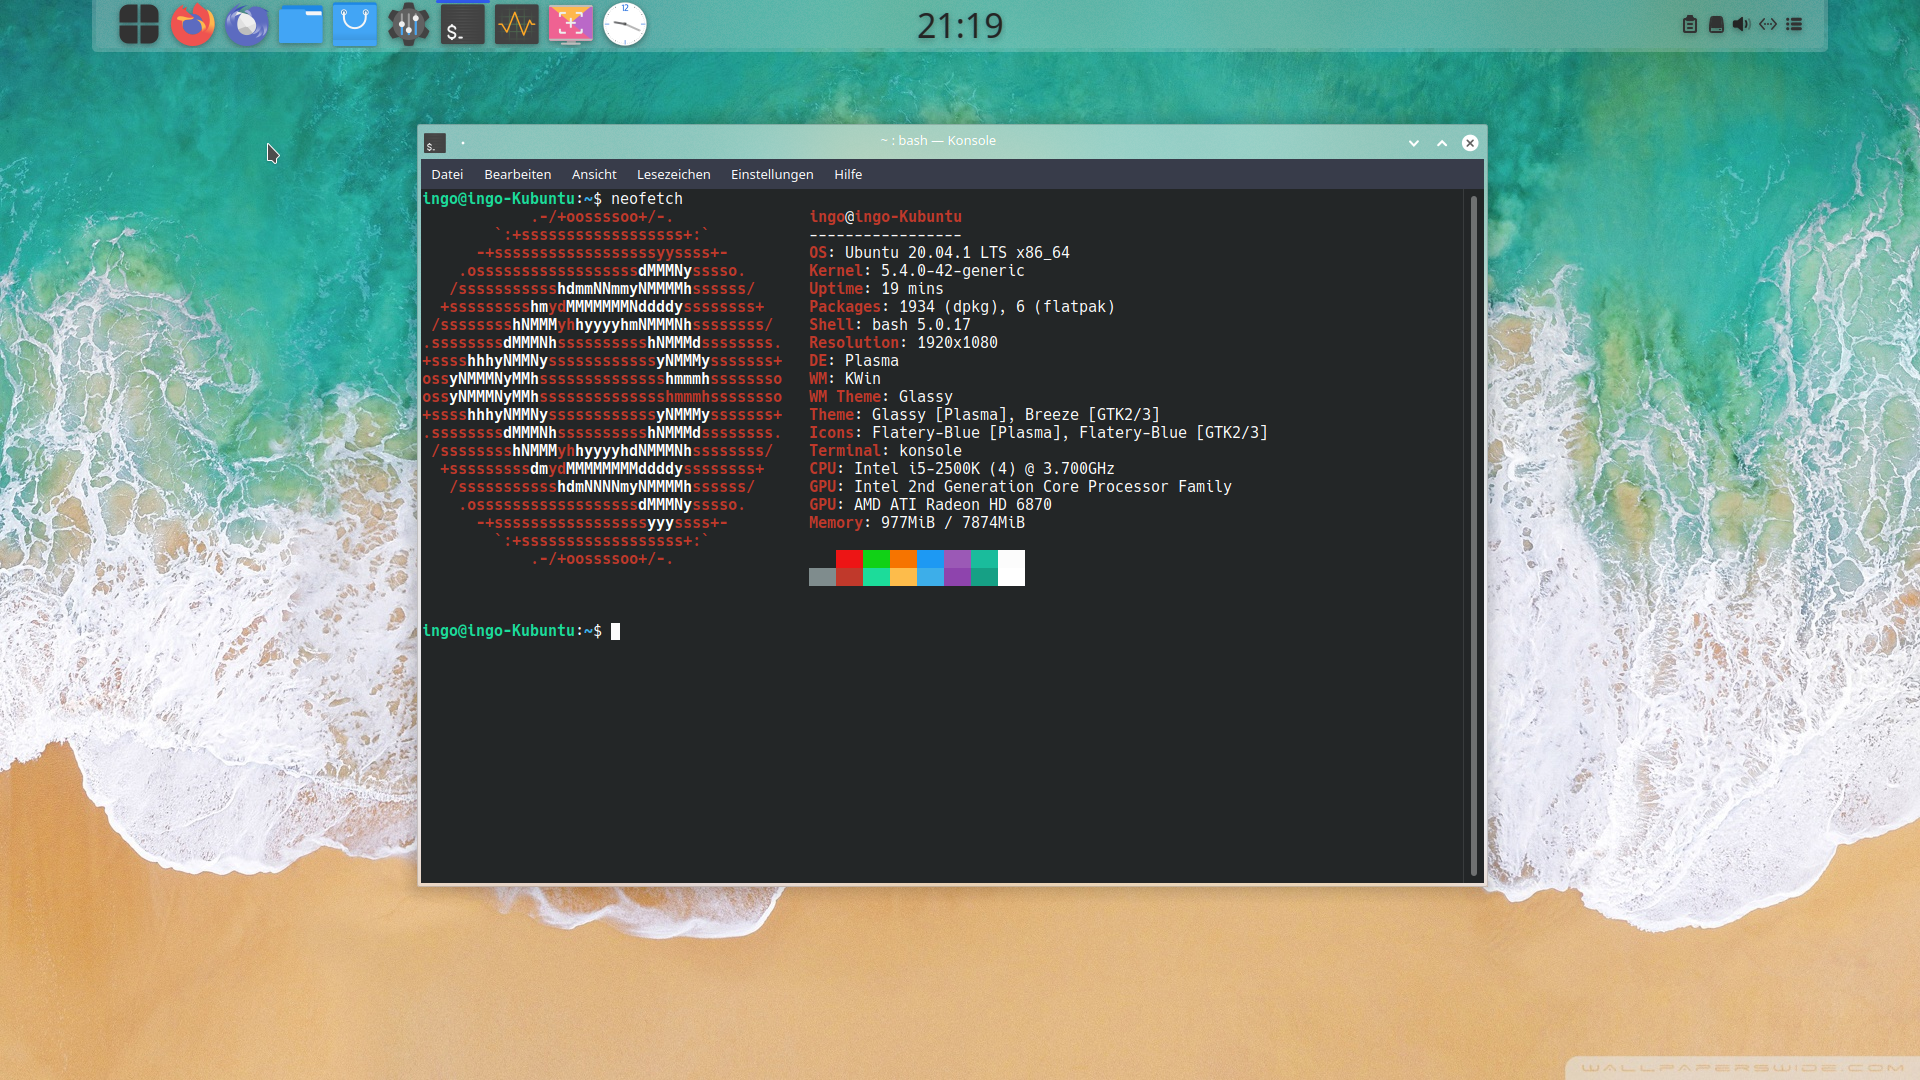Launch Firefox from the panel
This screenshot has width=1920, height=1080.
coord(193,24)
